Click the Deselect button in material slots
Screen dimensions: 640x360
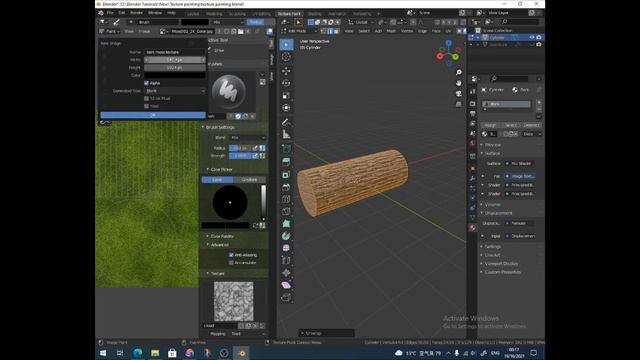pyautogui.click(x=531, y=125)
